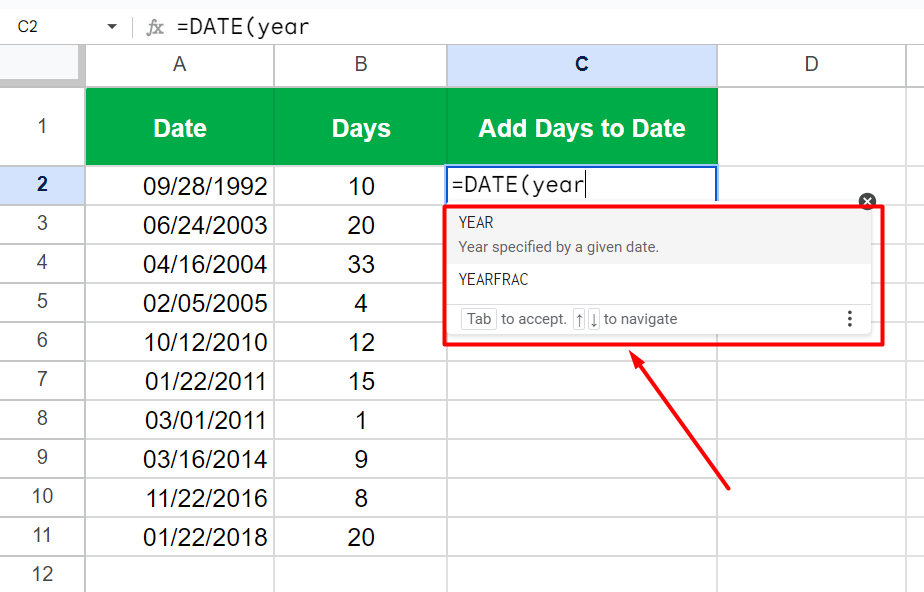Select row 3 header

(x=42, y=224)
